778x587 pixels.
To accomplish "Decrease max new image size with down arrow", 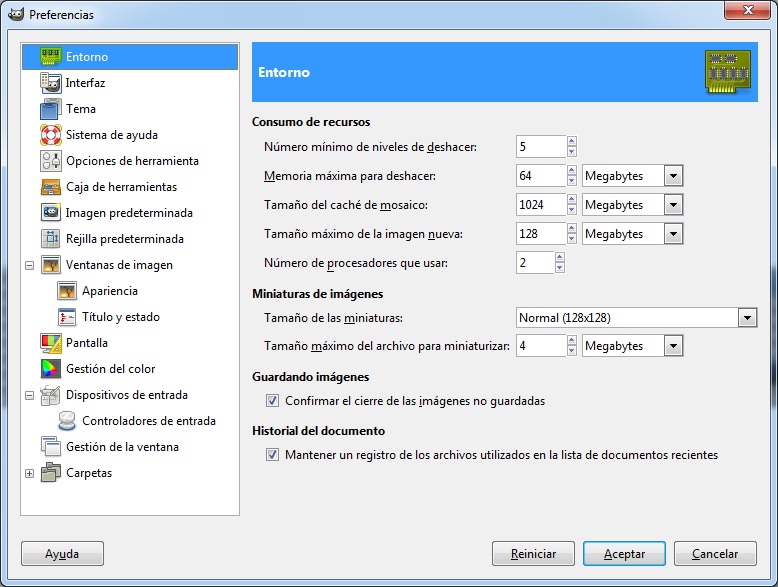I will 572,239.
